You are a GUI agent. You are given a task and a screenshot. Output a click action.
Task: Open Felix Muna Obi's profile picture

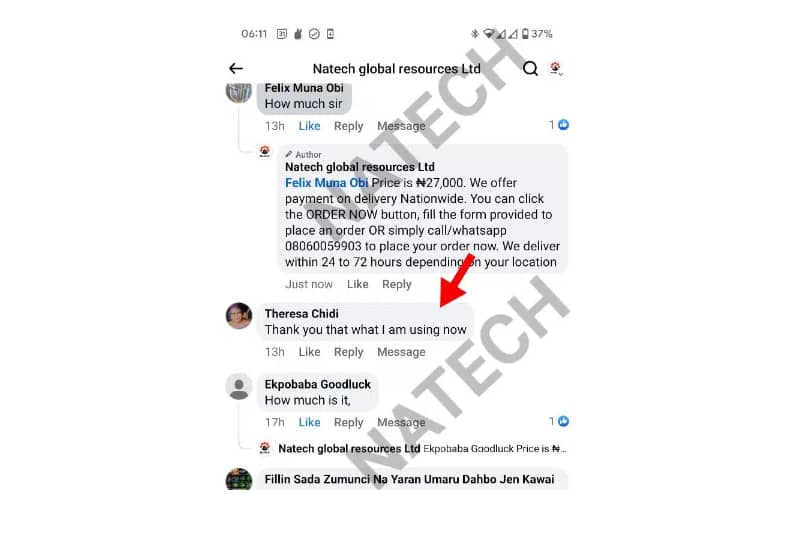pyautogui.click(x=239, y=92)
